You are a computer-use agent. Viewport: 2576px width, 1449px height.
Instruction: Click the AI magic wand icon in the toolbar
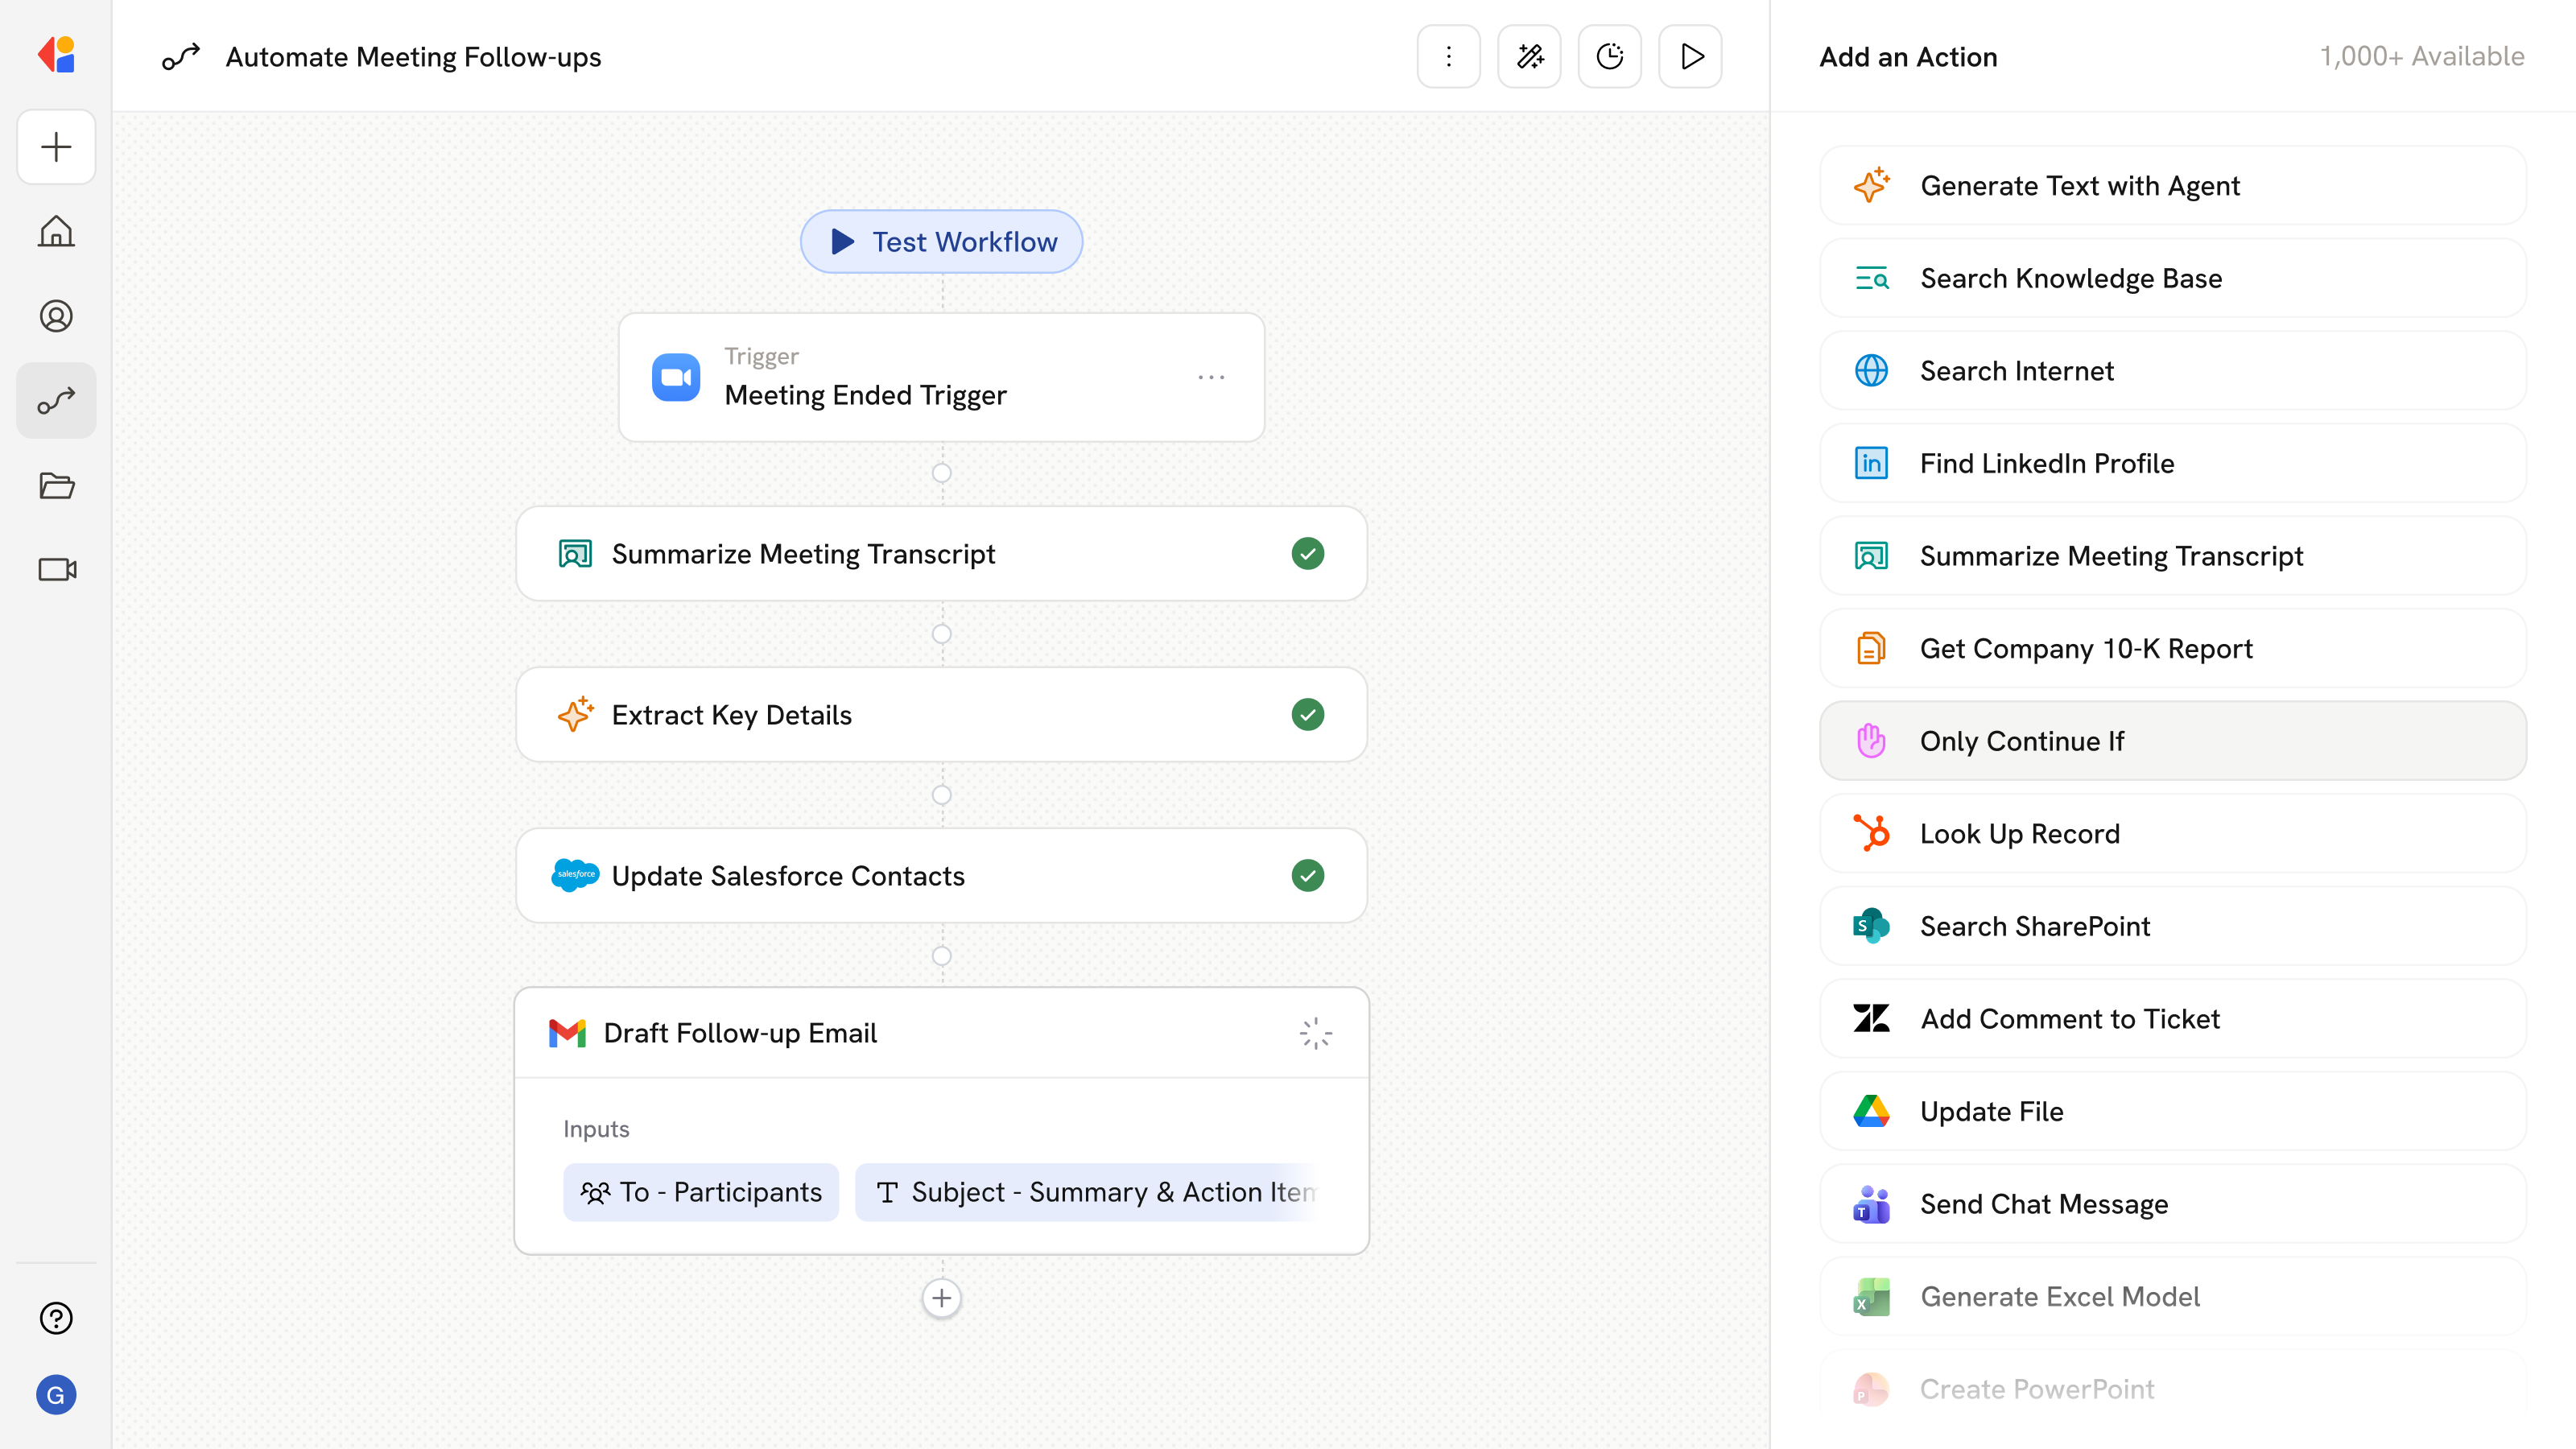(x=1529, y=56)
